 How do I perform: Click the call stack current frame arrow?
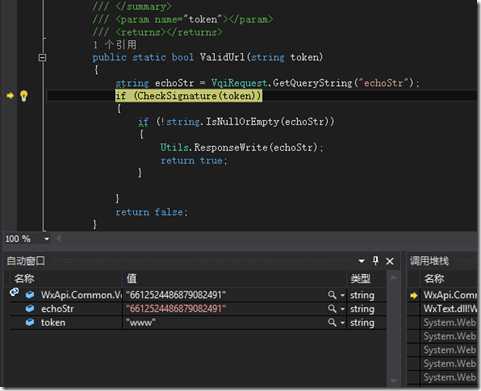(414, 295)
